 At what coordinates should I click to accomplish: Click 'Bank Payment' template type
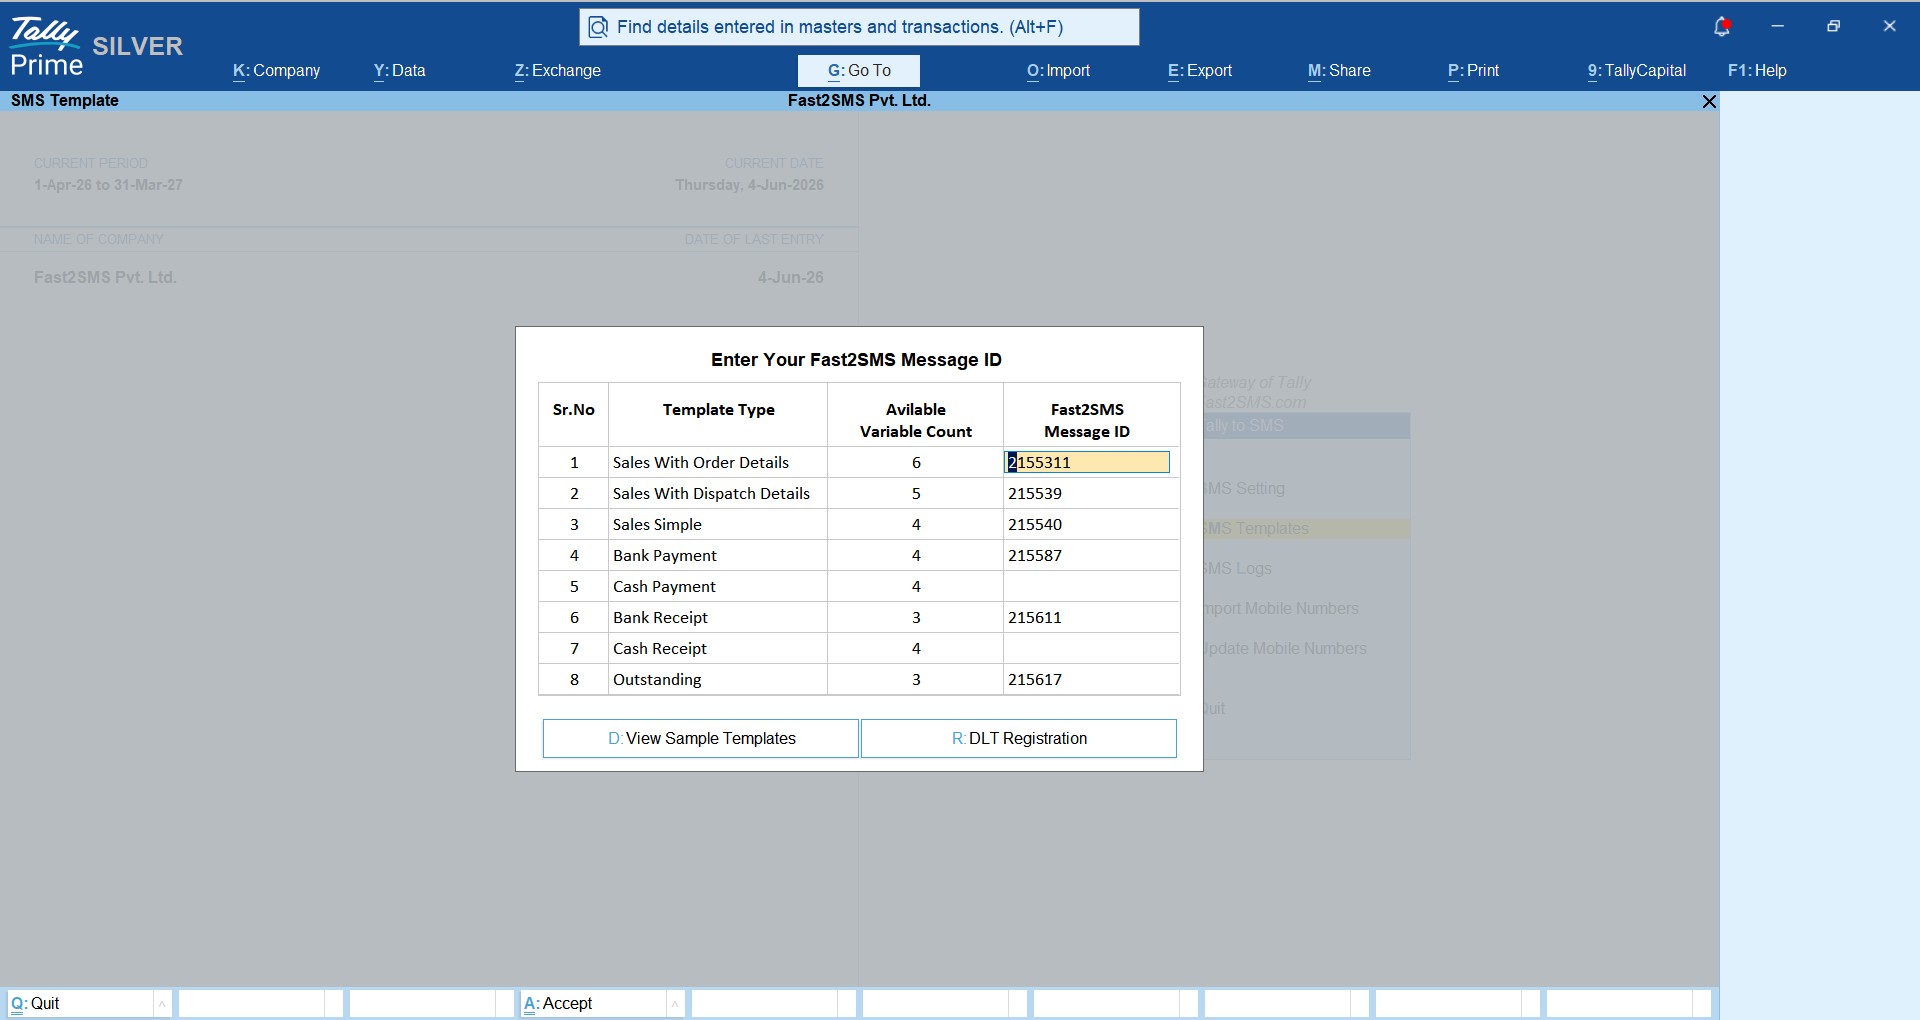pos(665,555)
